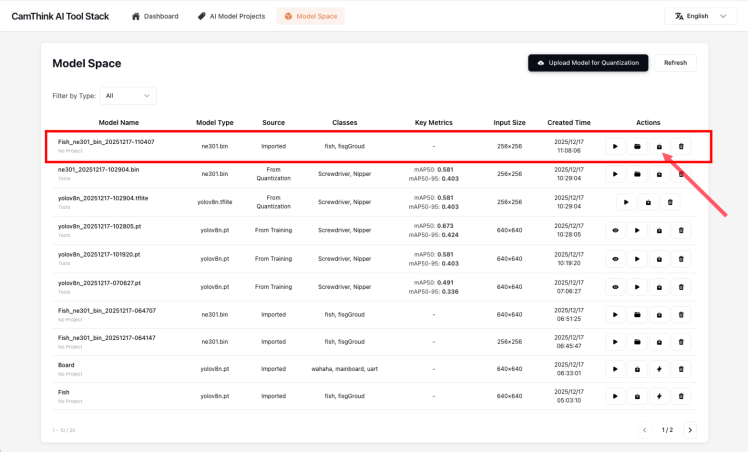748x452 pixels.
Task: Click the folder icon for Fish_ne301_bin_20251217-064707
Action: [637, 314]
